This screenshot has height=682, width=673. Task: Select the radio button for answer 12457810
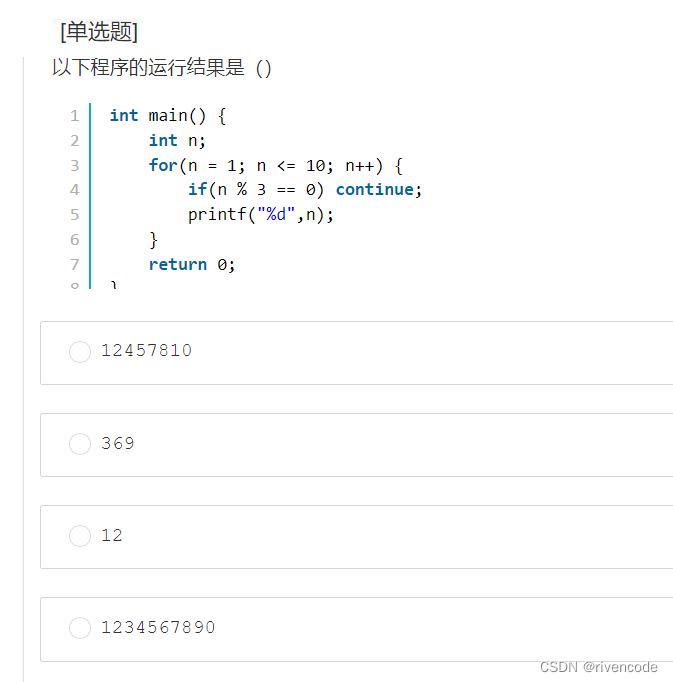(80, 351)
